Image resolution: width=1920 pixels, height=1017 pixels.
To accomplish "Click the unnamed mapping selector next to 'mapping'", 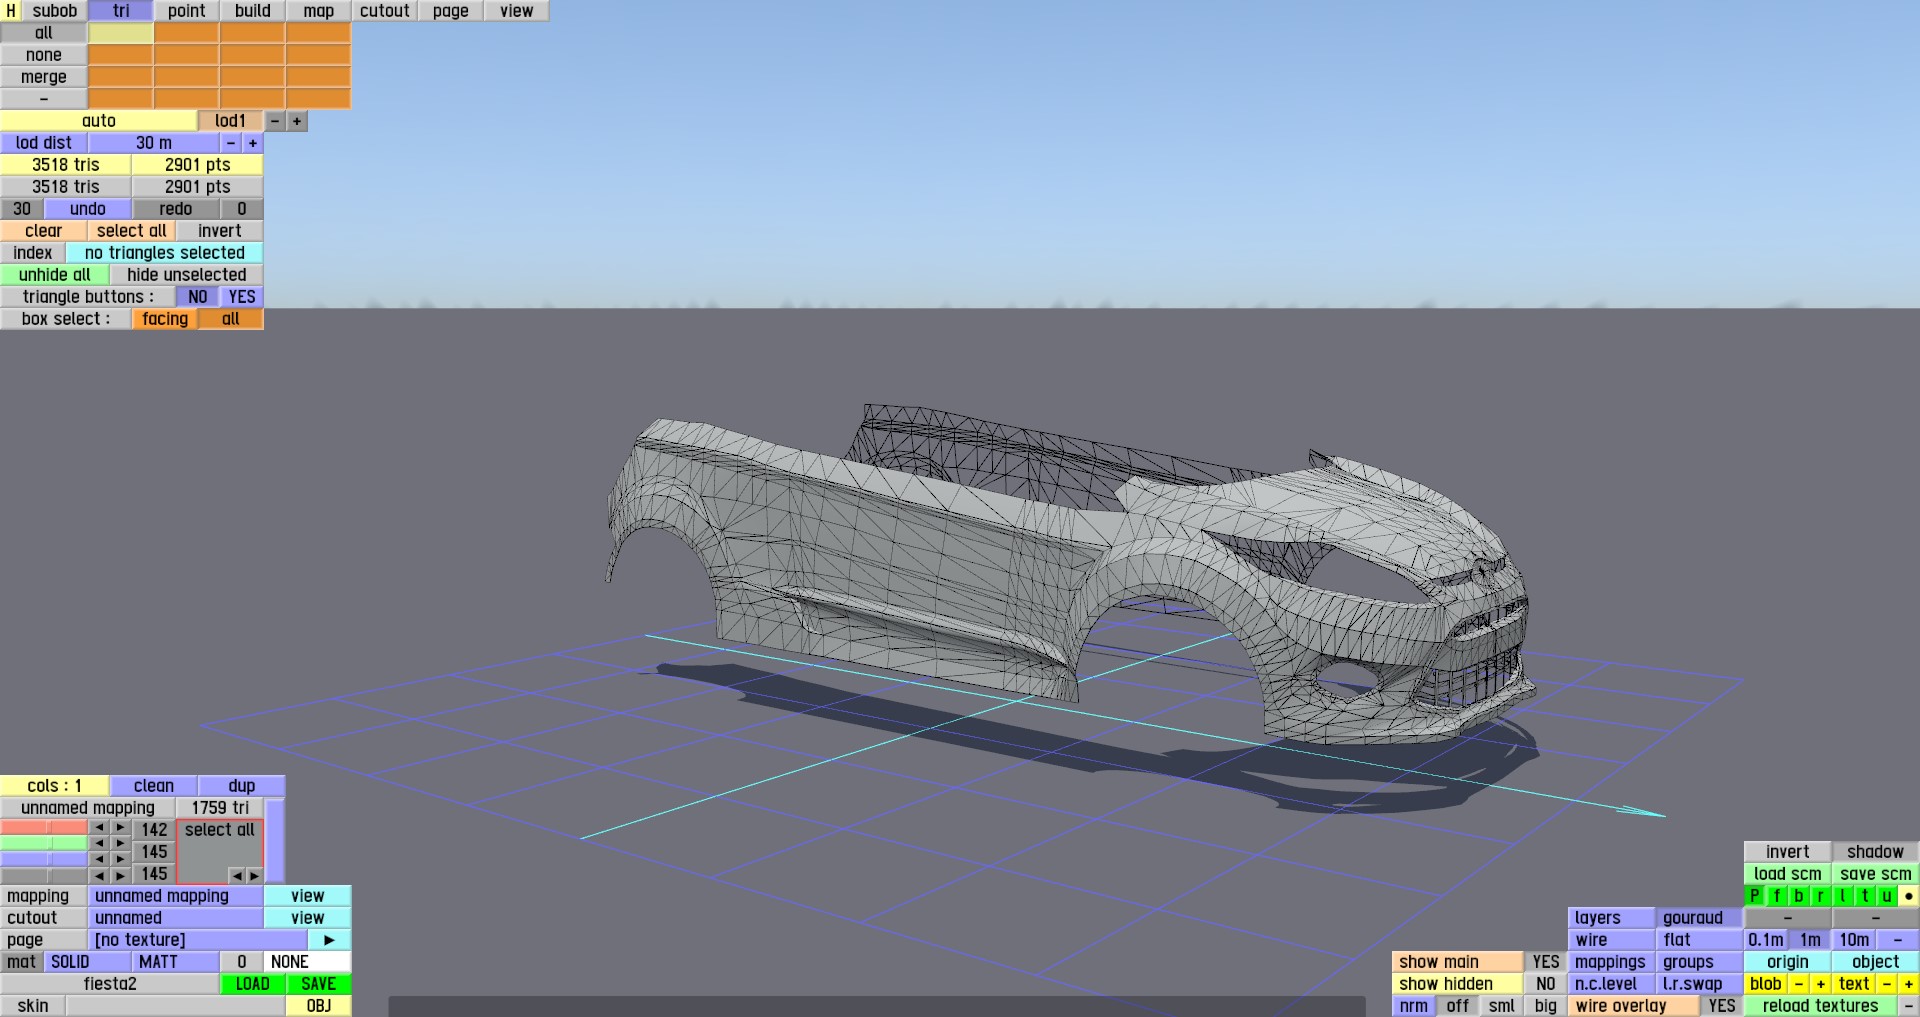I will [176, 896].
